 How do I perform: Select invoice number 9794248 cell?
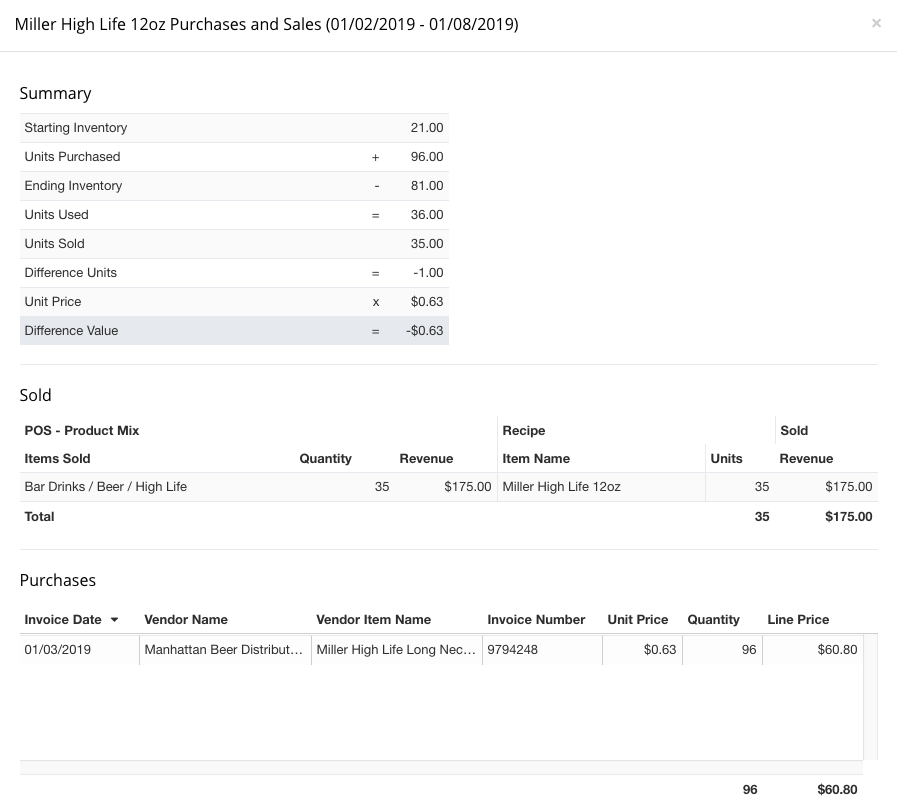pos(542,649)
